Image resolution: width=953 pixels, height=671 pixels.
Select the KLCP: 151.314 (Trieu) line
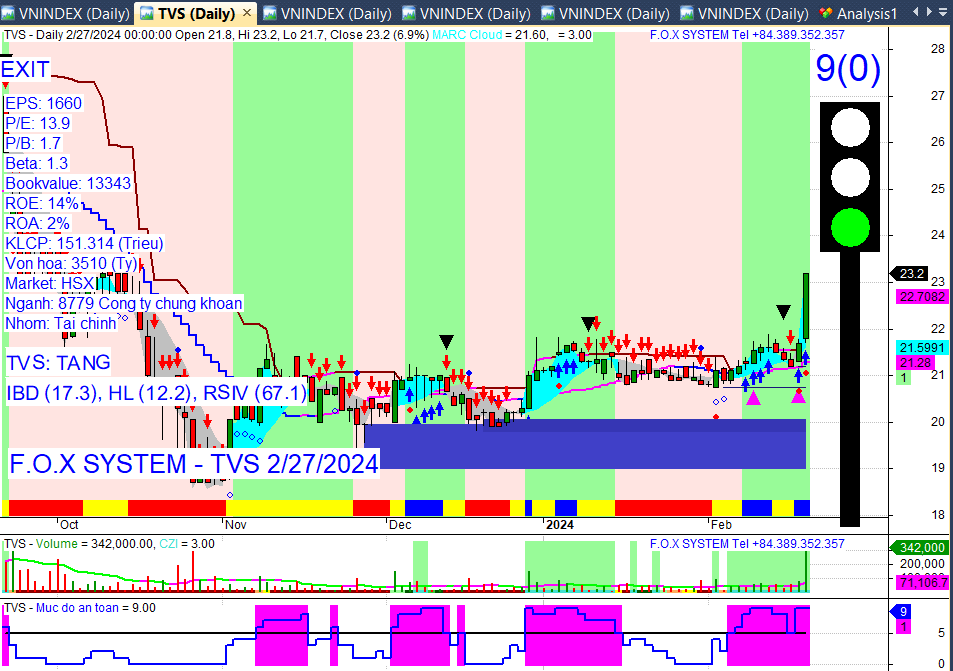point(84,244)
